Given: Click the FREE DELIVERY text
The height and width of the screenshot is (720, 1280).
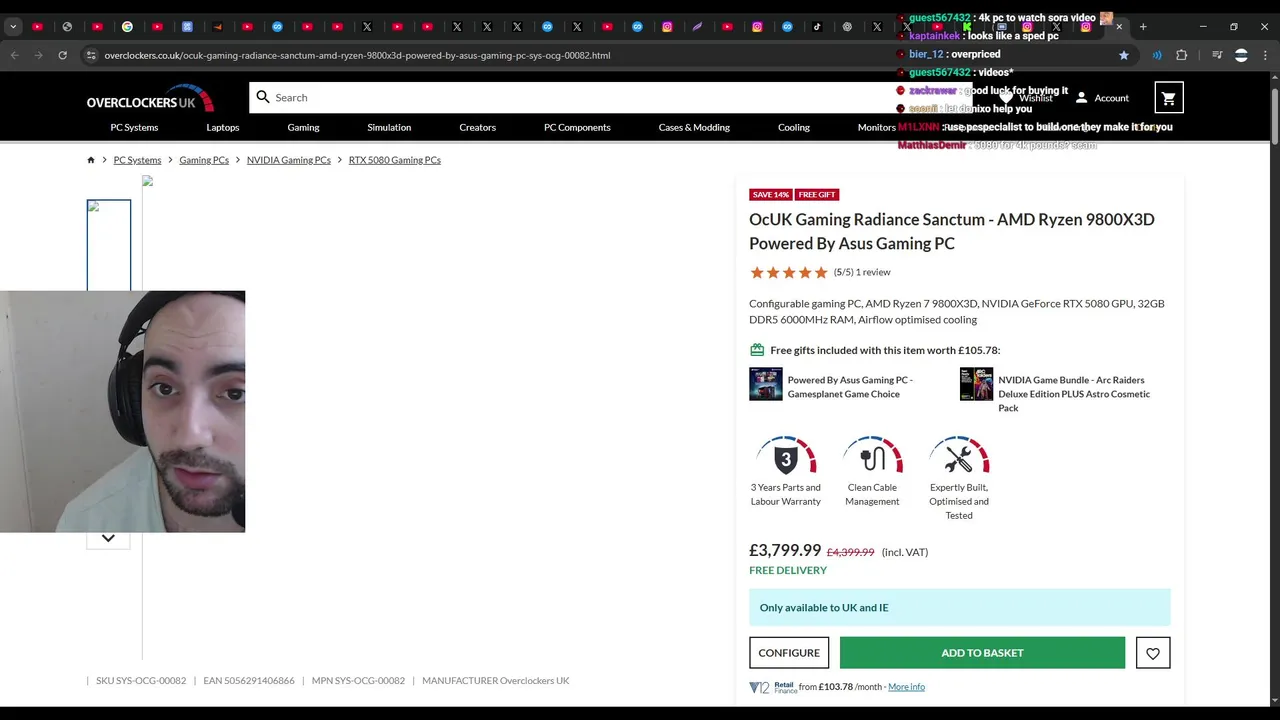Looking at the screenshot, I should (788, 570).
